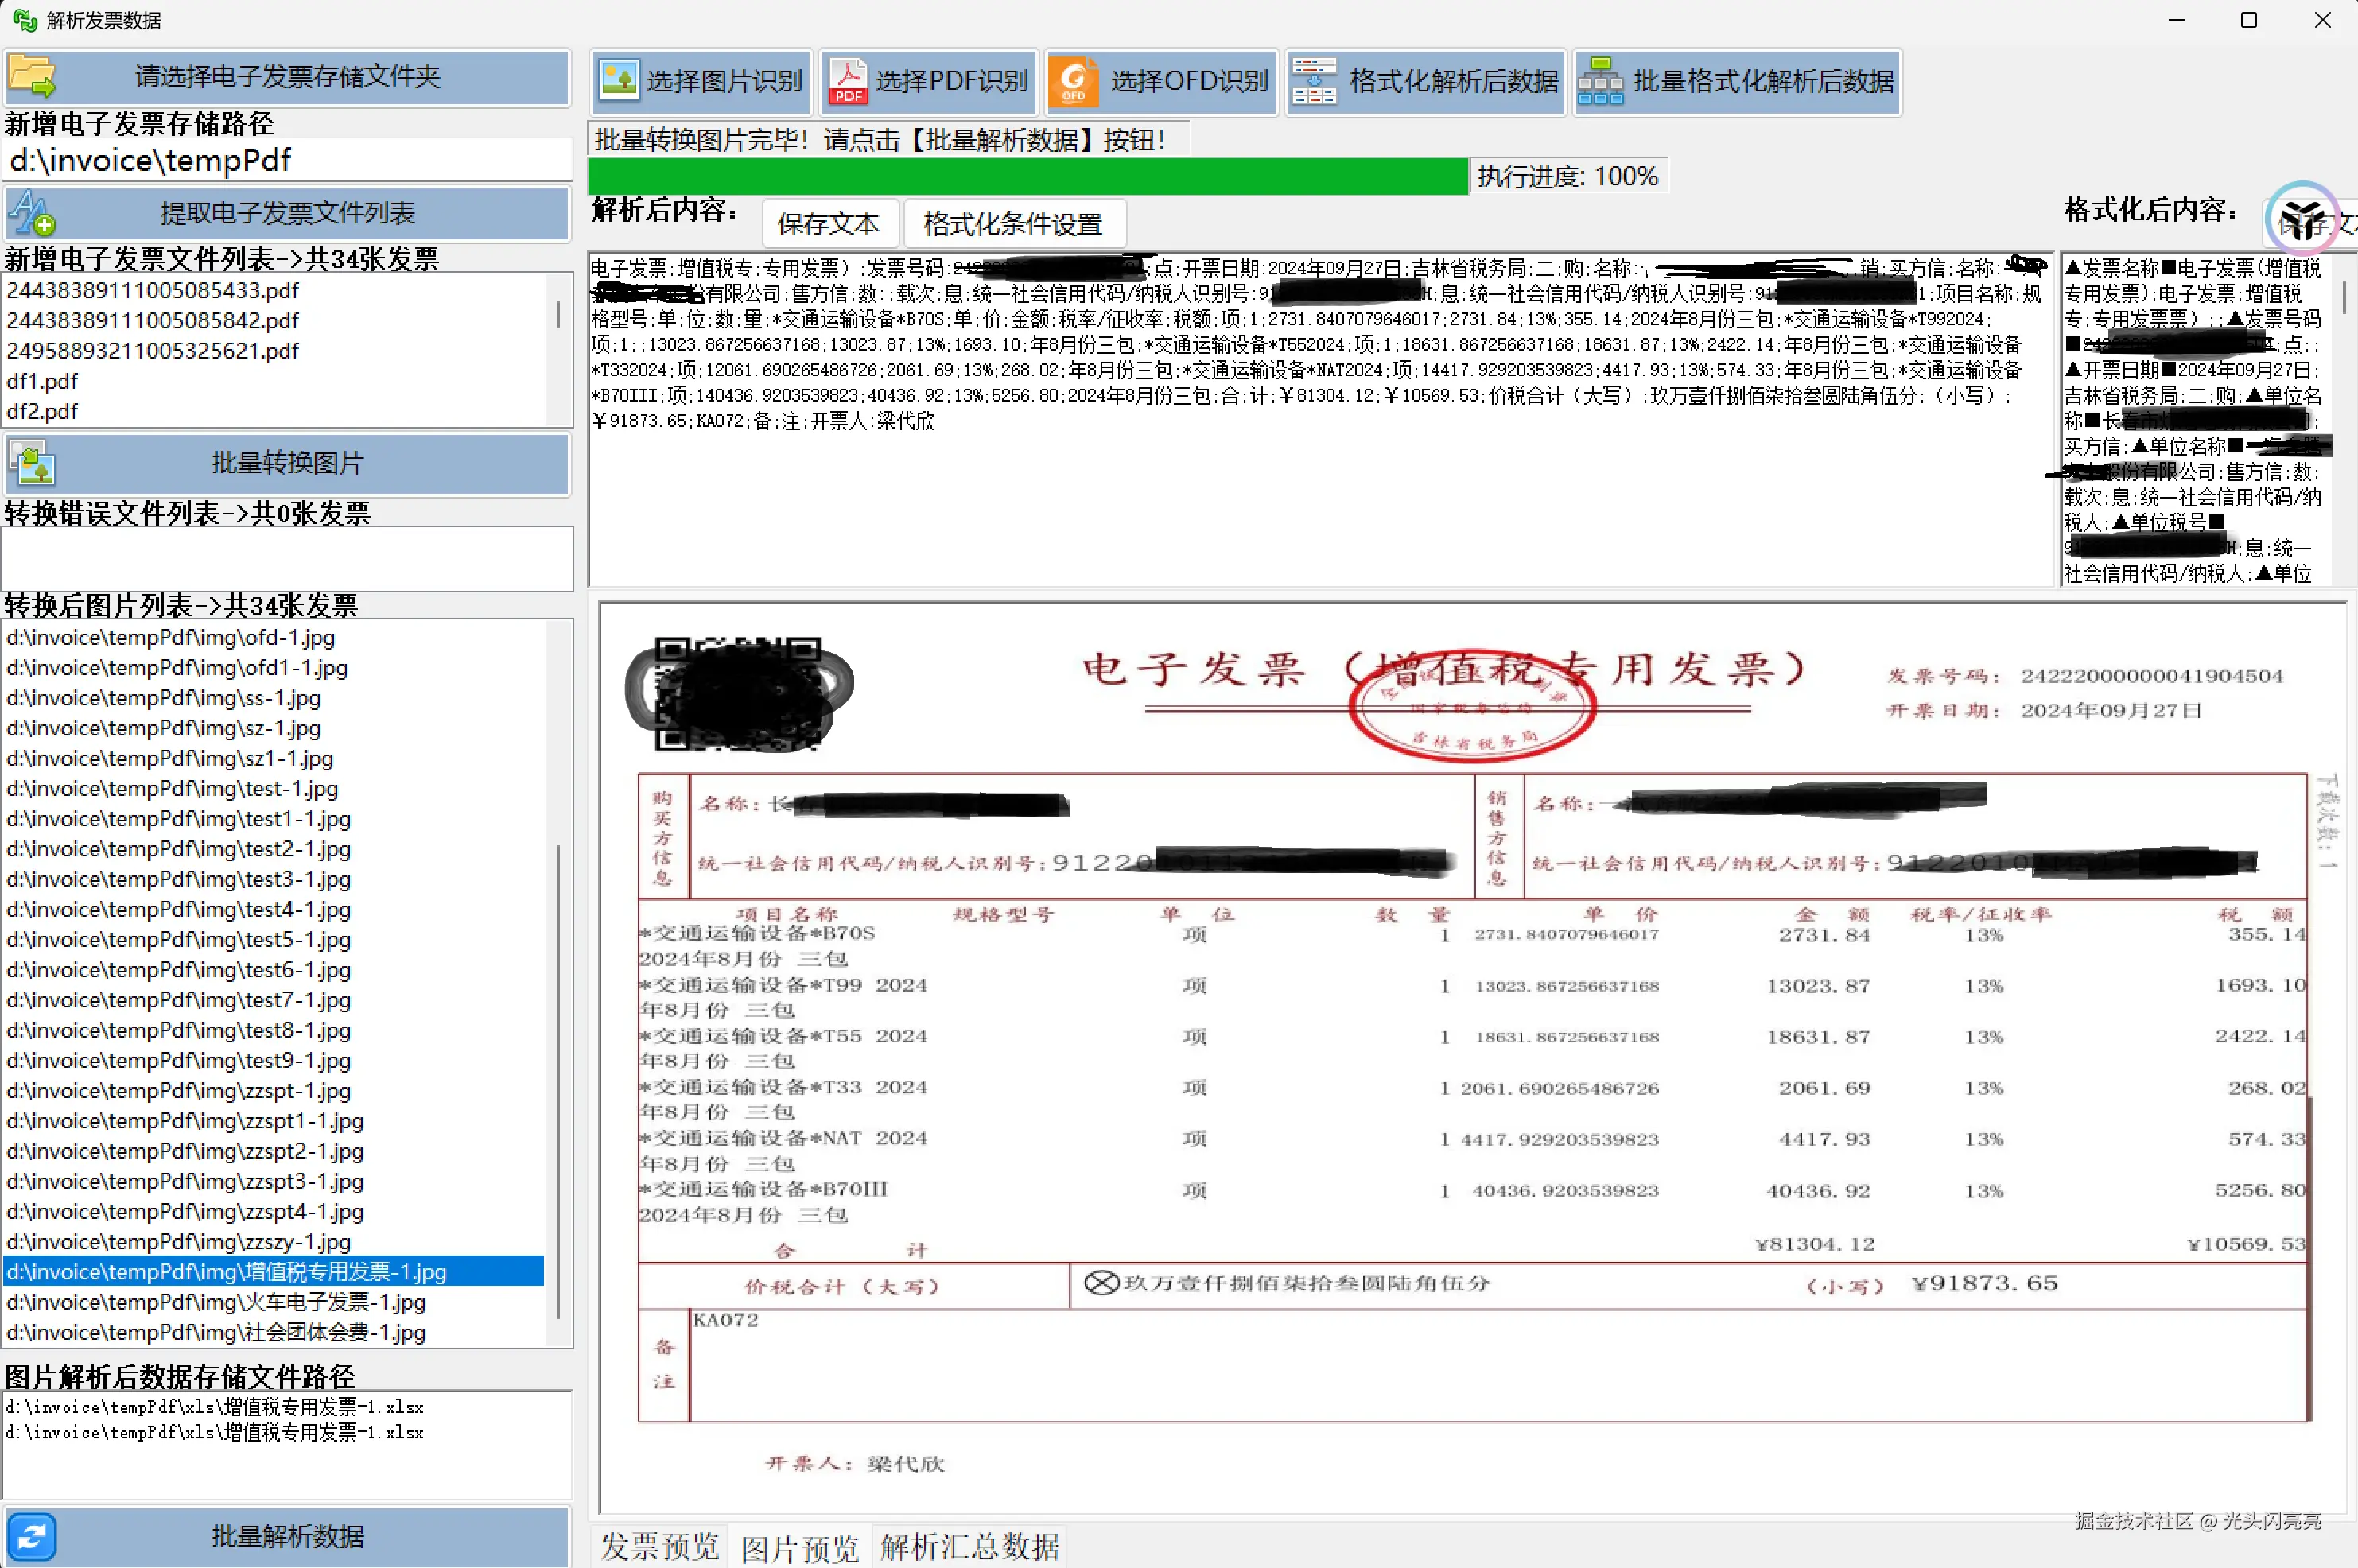The height and width of the screenshot is (1568, 2358).
Task: Select df1.pdf in the invoice file list
Action: (42, 381)
